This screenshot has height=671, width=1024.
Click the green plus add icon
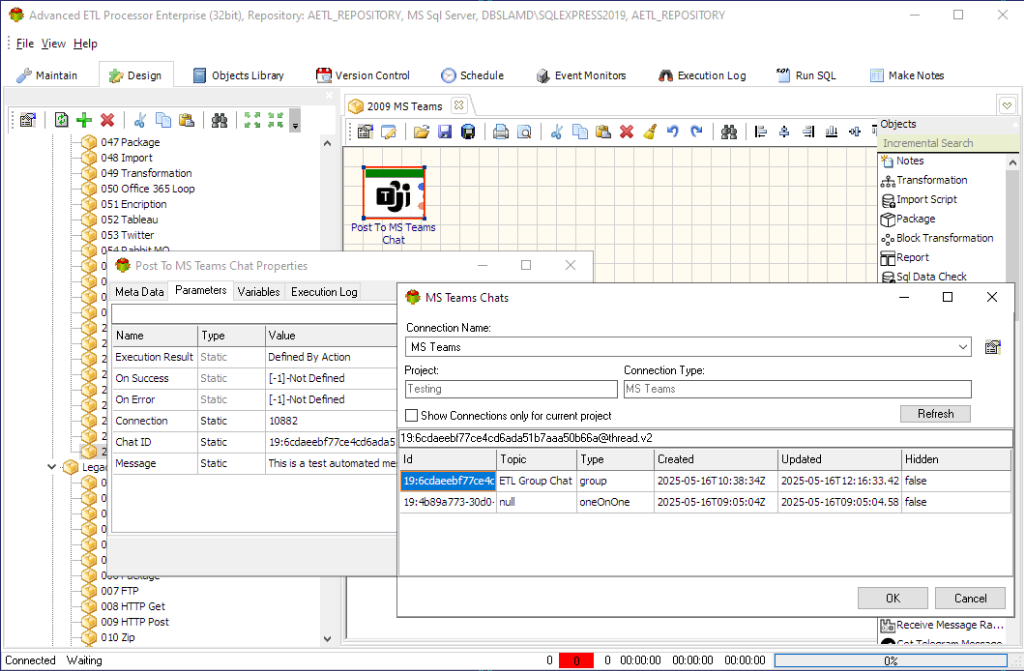click(x=84, y=120)
